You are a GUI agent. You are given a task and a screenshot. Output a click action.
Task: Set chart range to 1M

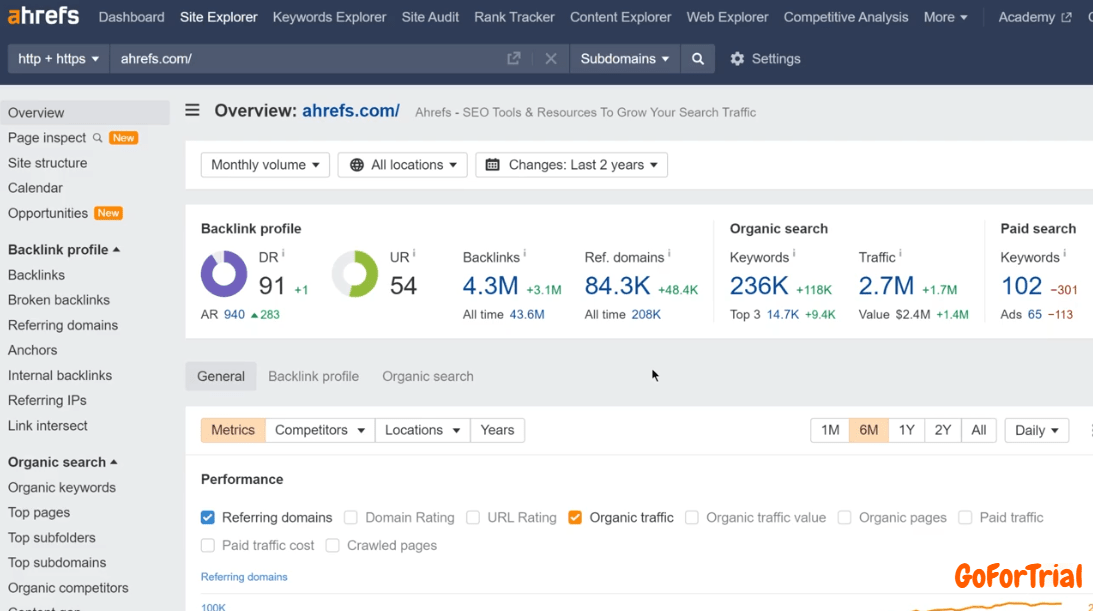click(830, 430)
